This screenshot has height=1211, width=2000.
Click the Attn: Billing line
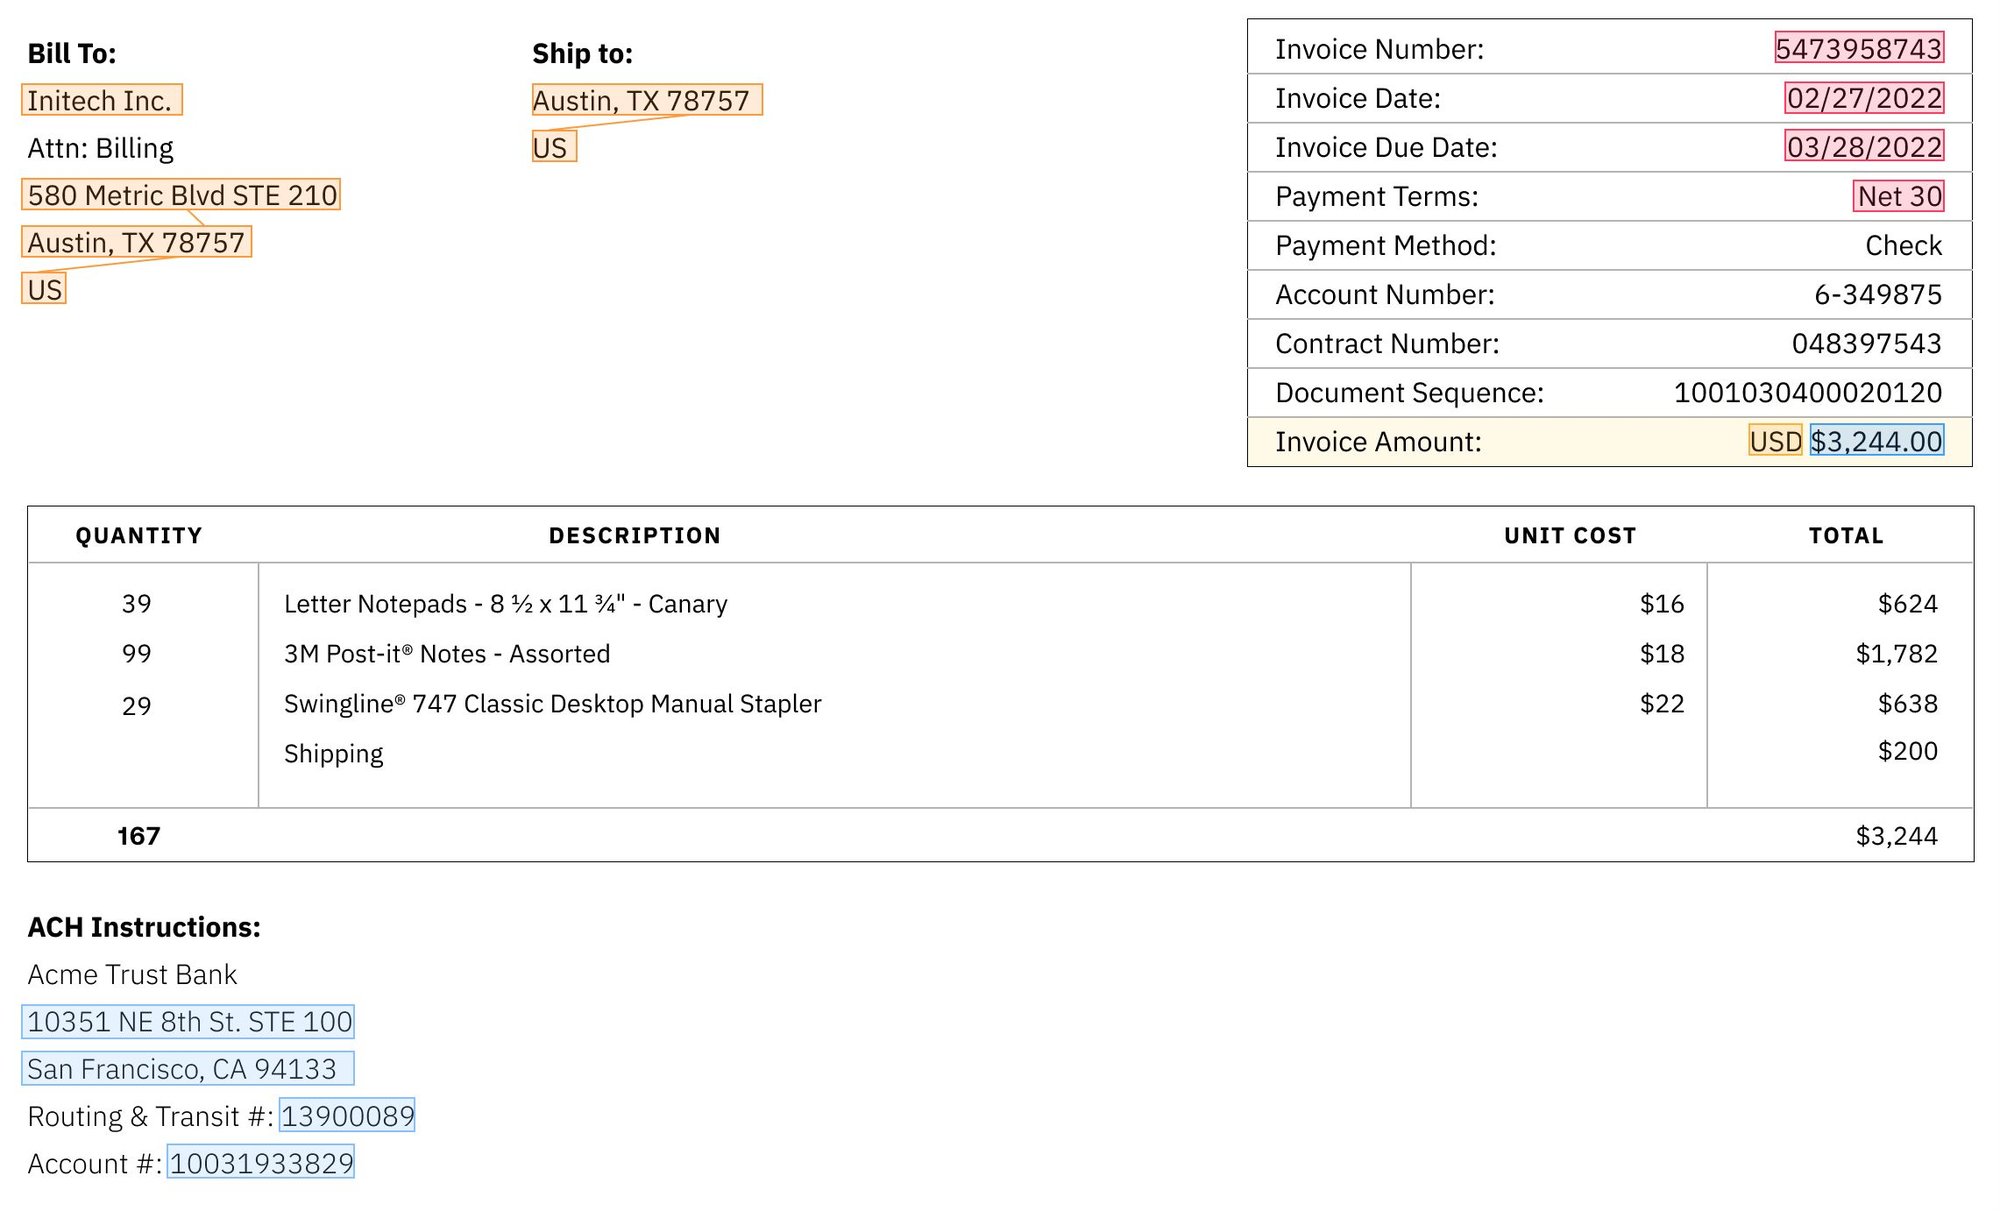click(100, 148)
